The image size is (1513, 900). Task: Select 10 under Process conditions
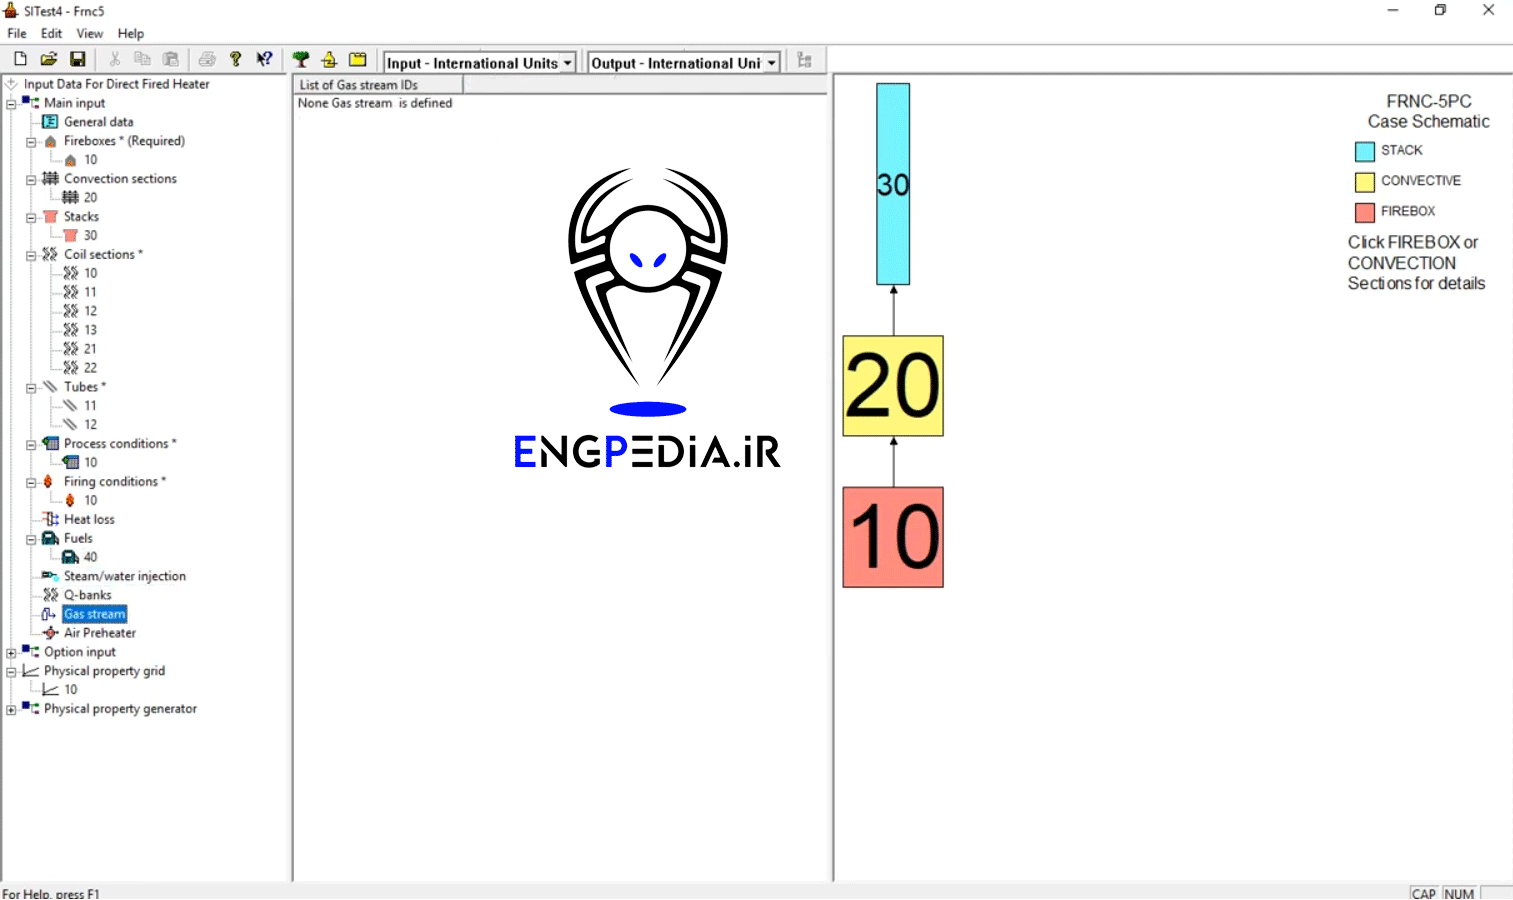(x=90, y=463)
